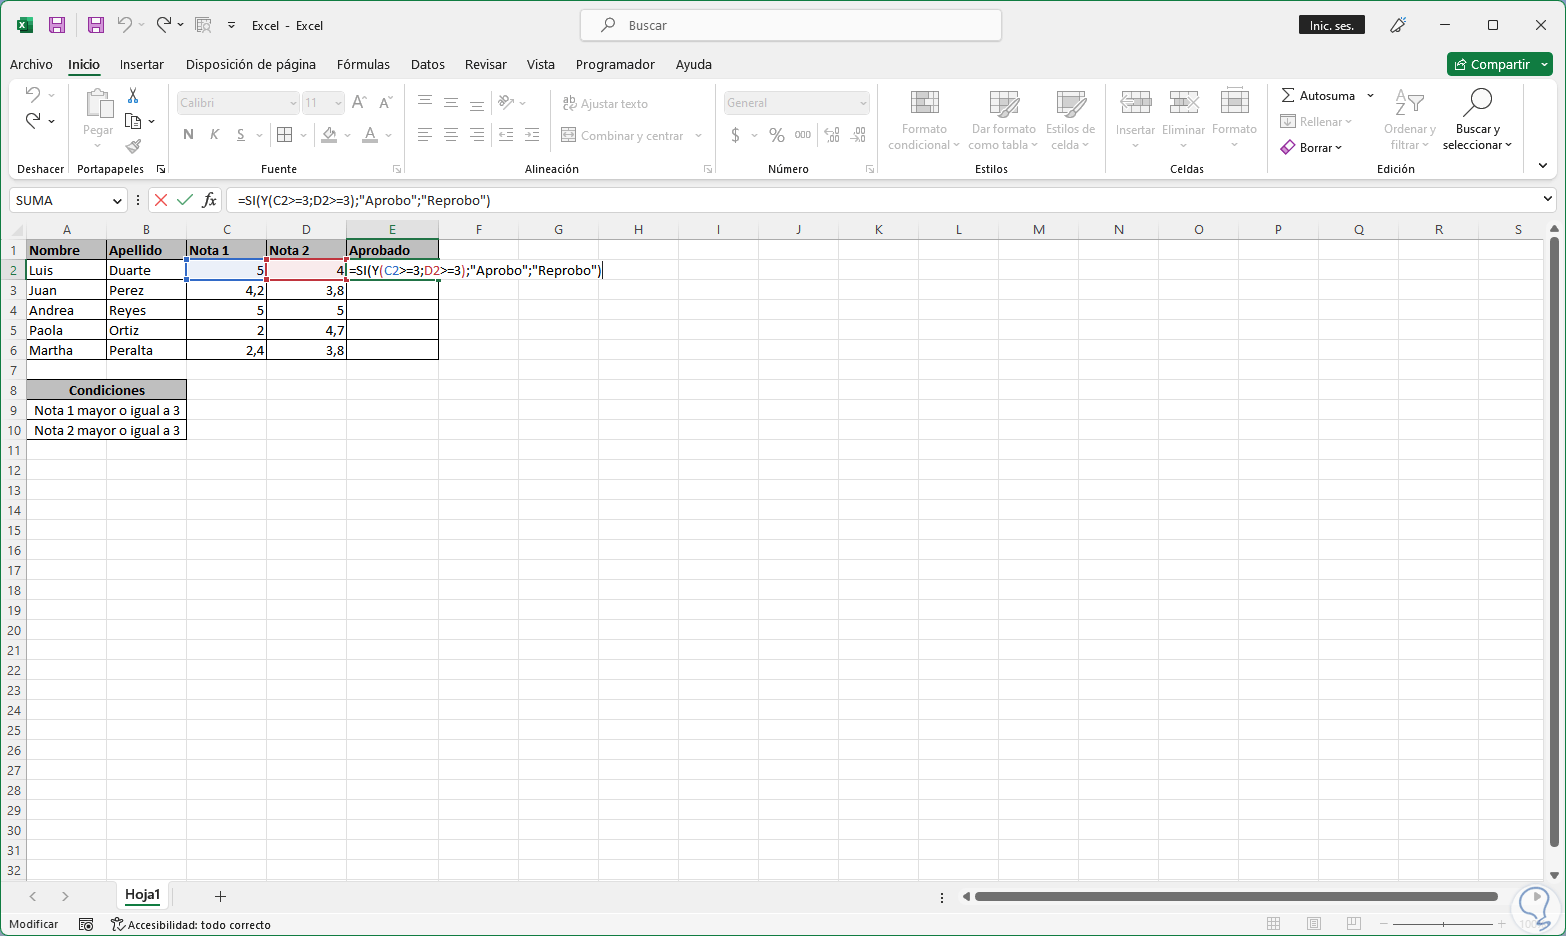Confirm the formula with the checkmark icon
Screen dimensions: 1566x936
coord(185,200)
